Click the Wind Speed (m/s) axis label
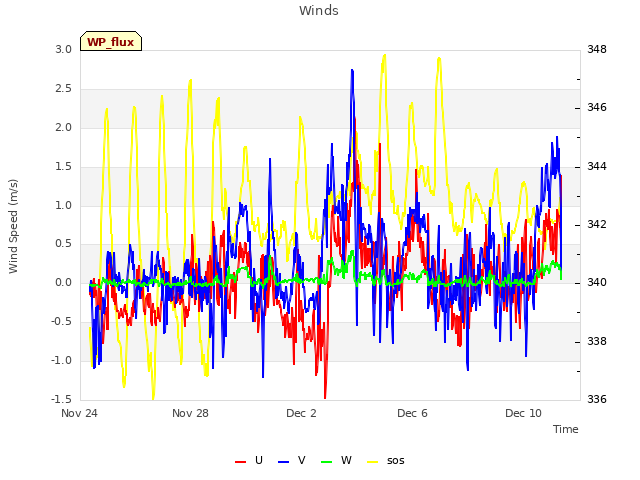The width and height of the screenshot is (640, 480). click(13, 226)
